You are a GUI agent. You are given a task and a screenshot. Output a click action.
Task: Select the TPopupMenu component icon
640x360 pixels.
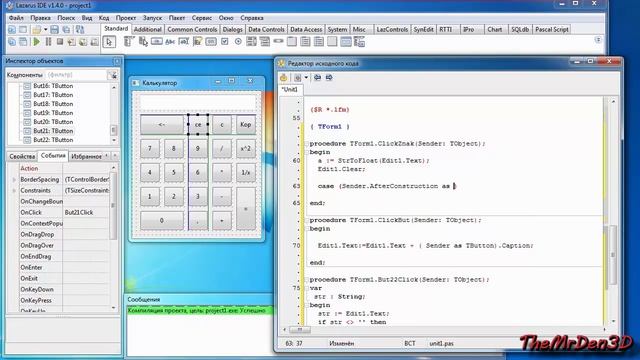(x=143, y=42)
